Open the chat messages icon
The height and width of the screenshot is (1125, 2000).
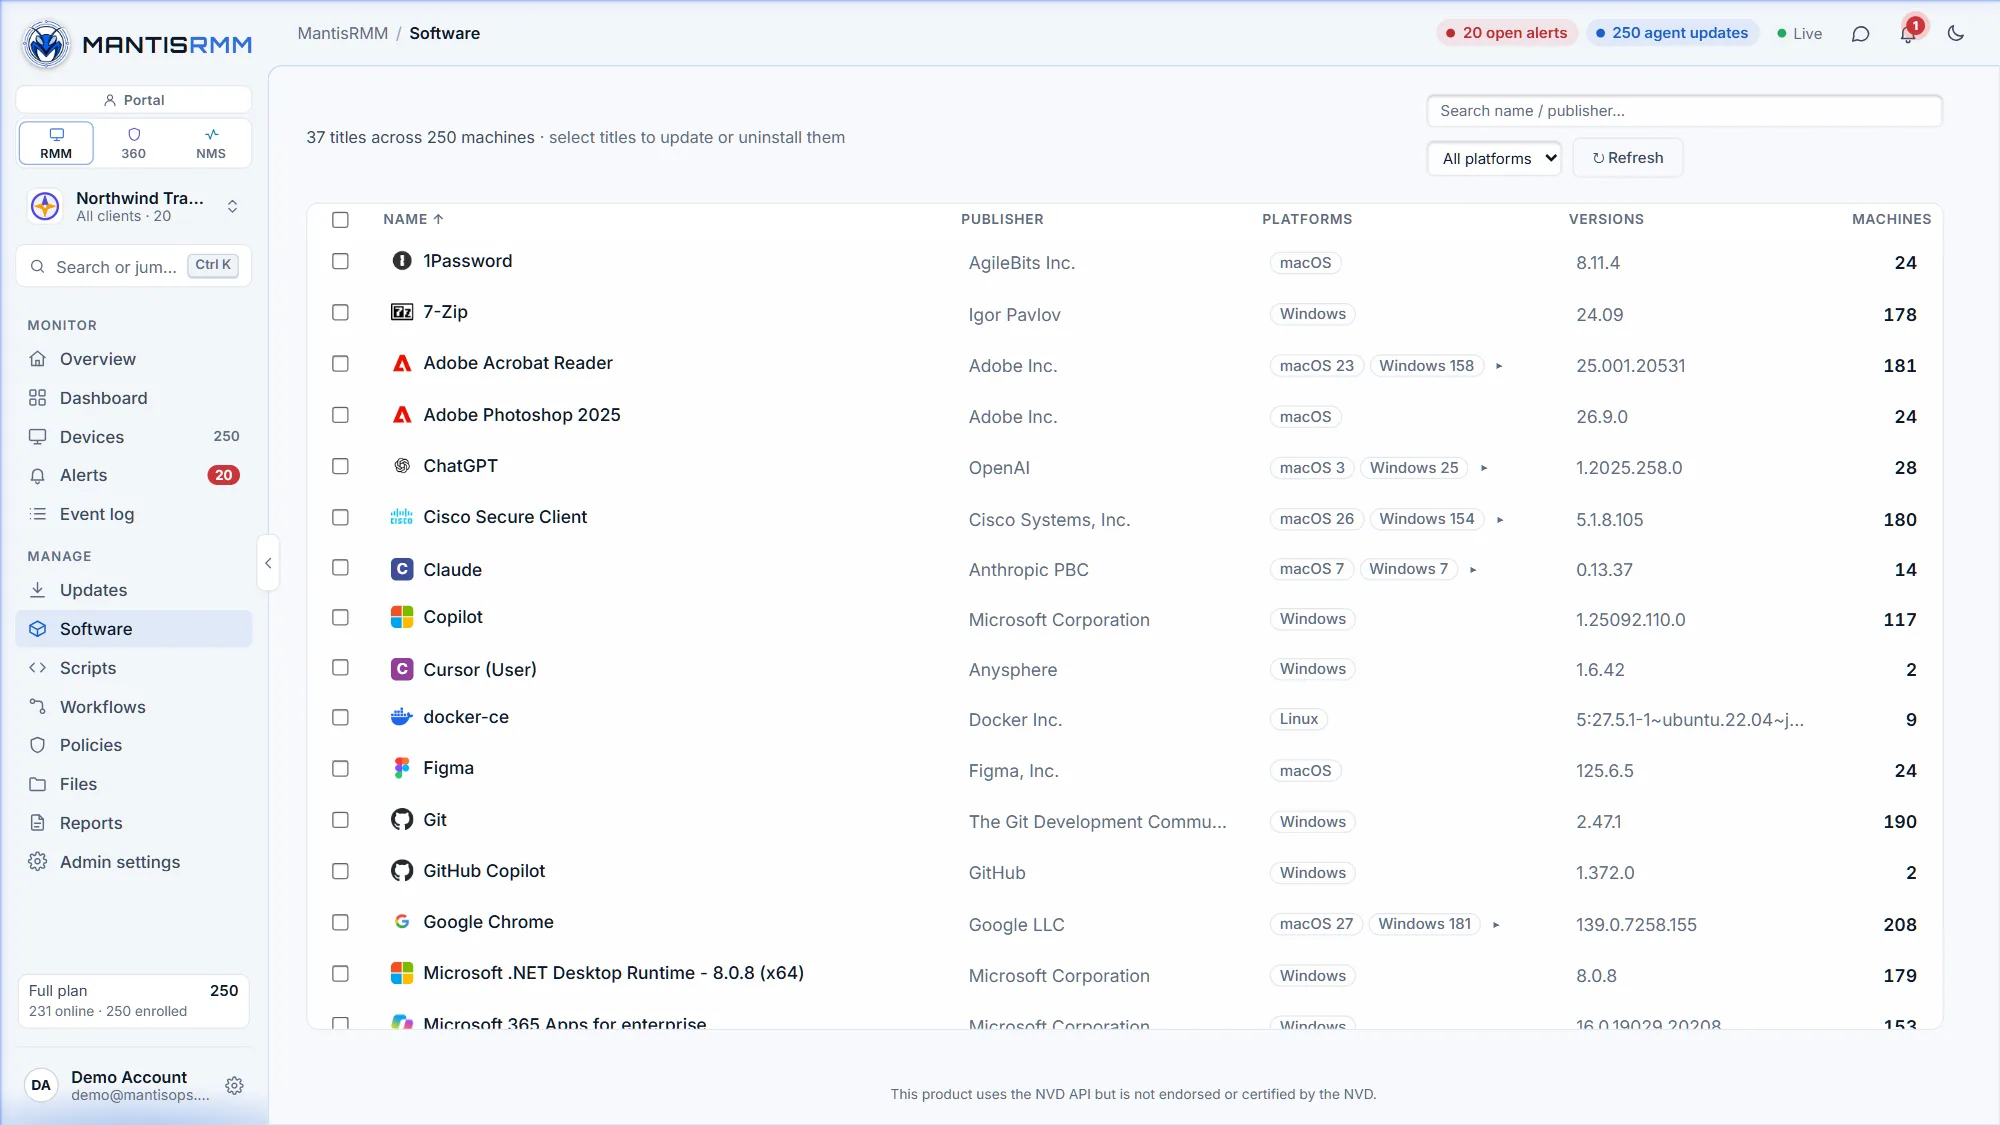pos(1860,34)
